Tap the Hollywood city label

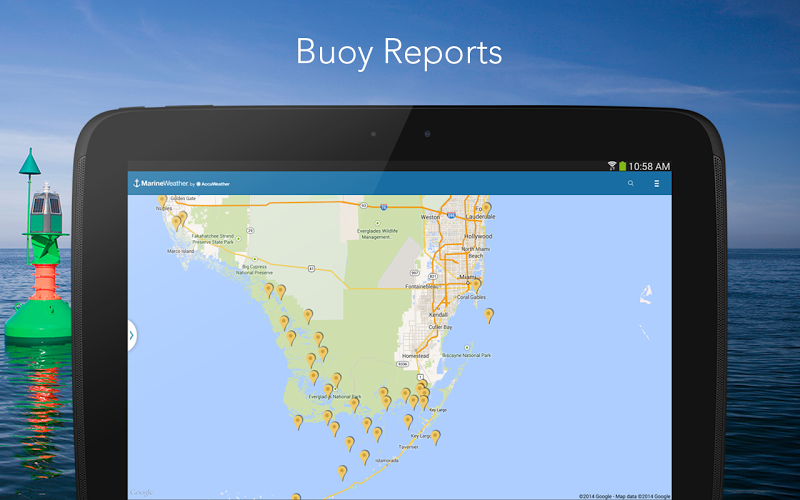[478, 236]
